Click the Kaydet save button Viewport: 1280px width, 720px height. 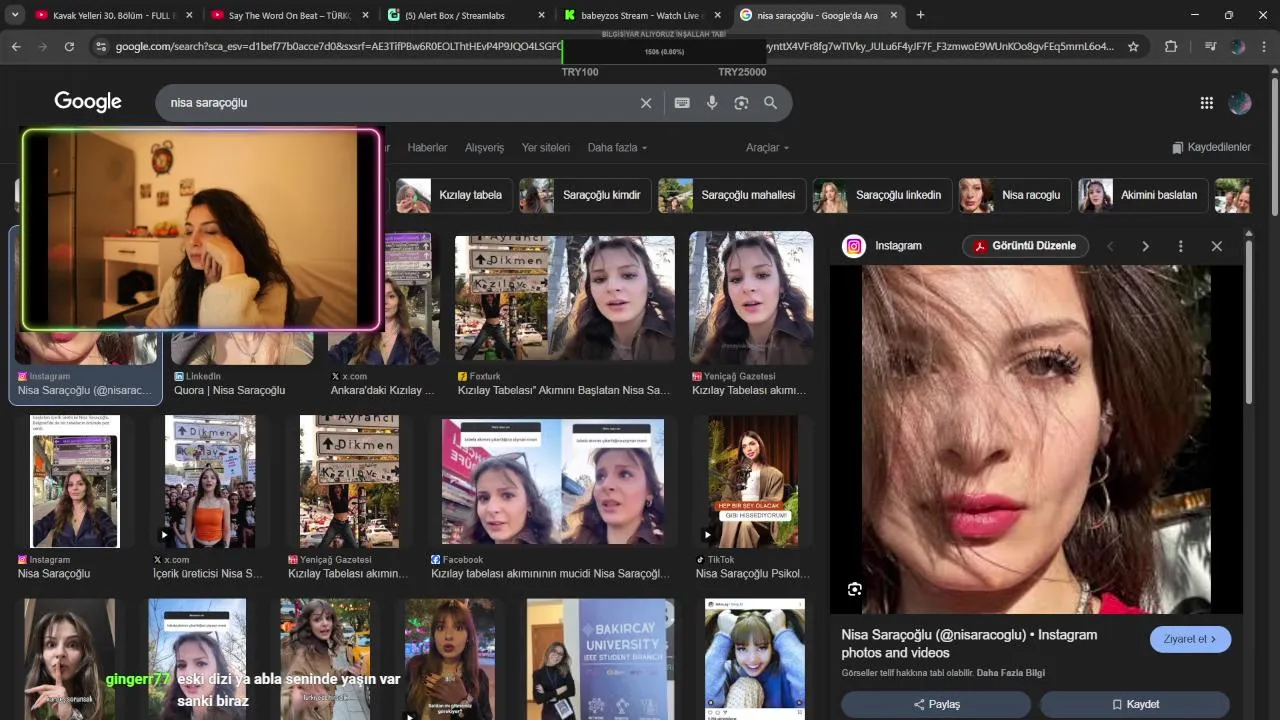pyautogui.click(x=1135, y=704)
